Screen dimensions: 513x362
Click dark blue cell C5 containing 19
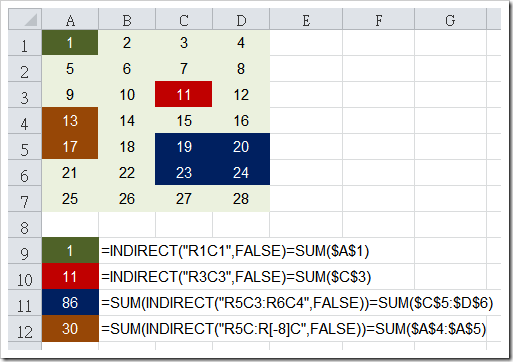[x=184, y=146]
